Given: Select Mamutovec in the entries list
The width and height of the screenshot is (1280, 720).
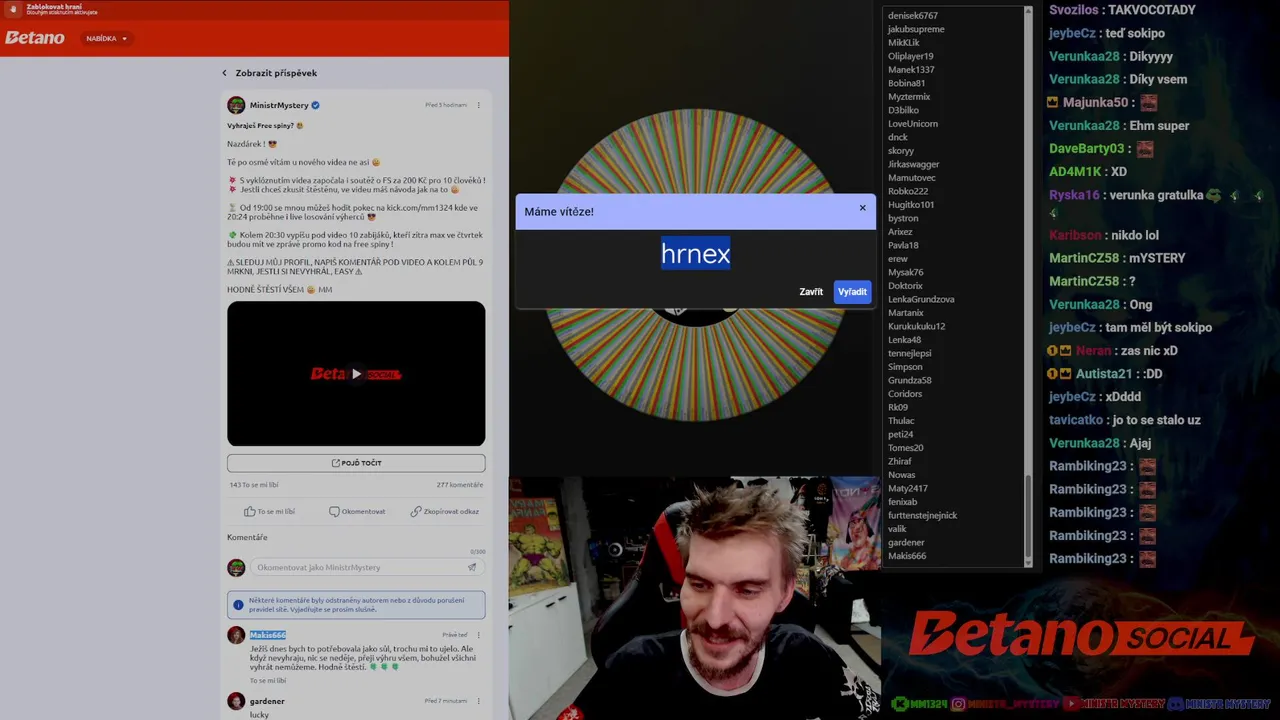Looking at the screenshot, I should [911, 178].
